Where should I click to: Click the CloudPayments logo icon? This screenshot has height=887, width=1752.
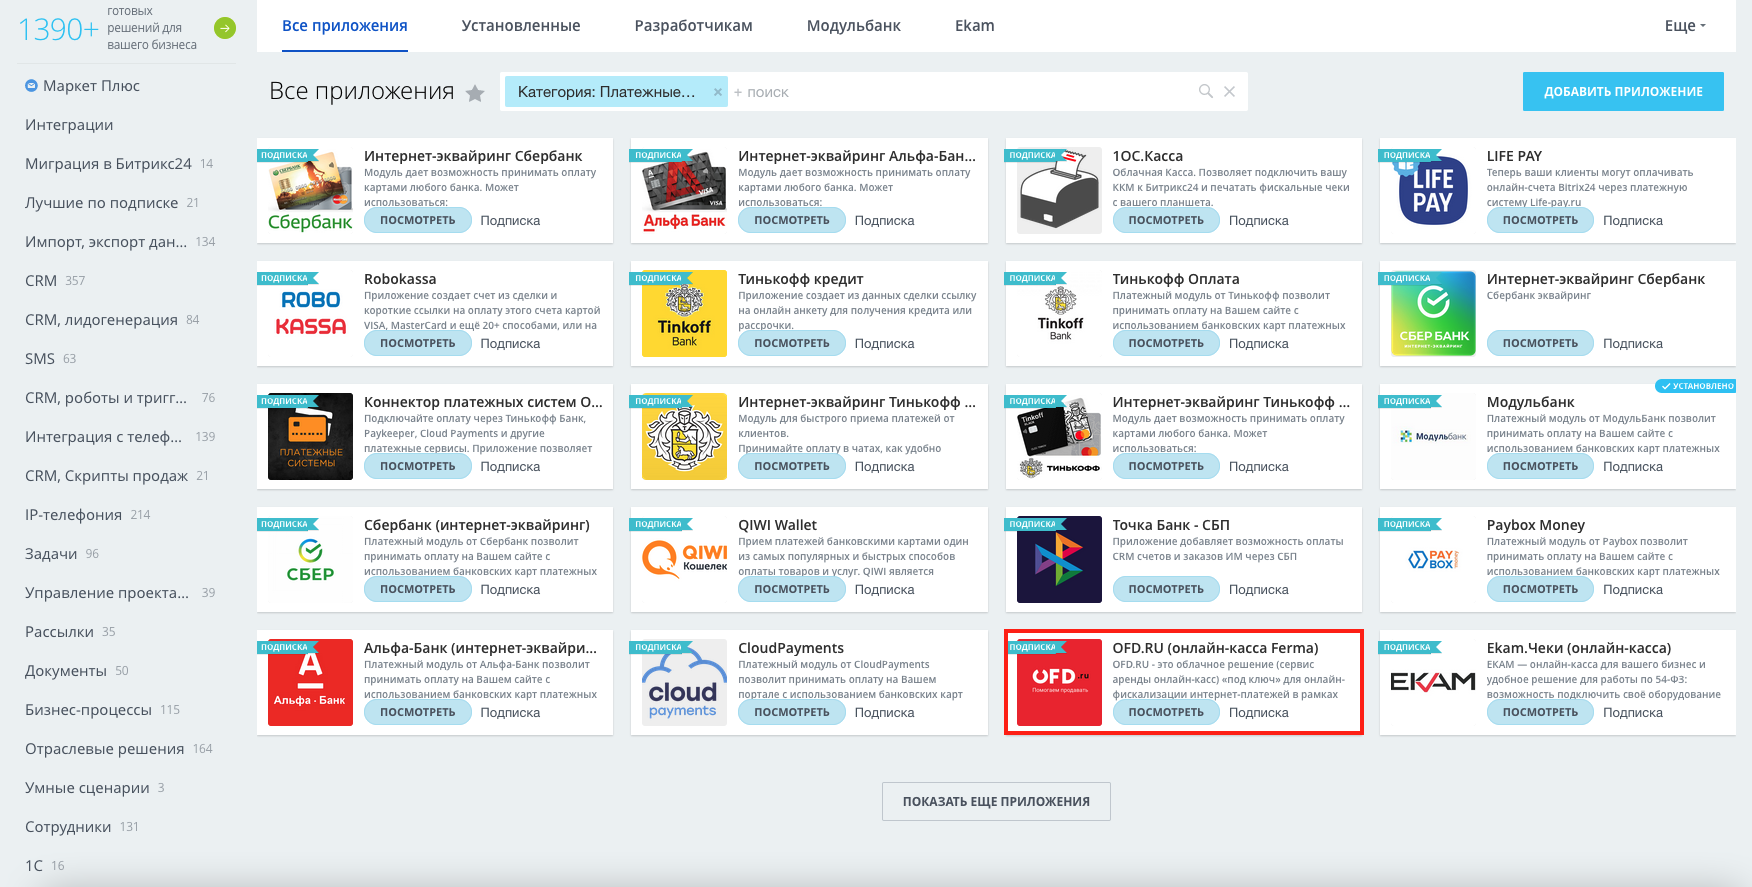coord(684,682)
